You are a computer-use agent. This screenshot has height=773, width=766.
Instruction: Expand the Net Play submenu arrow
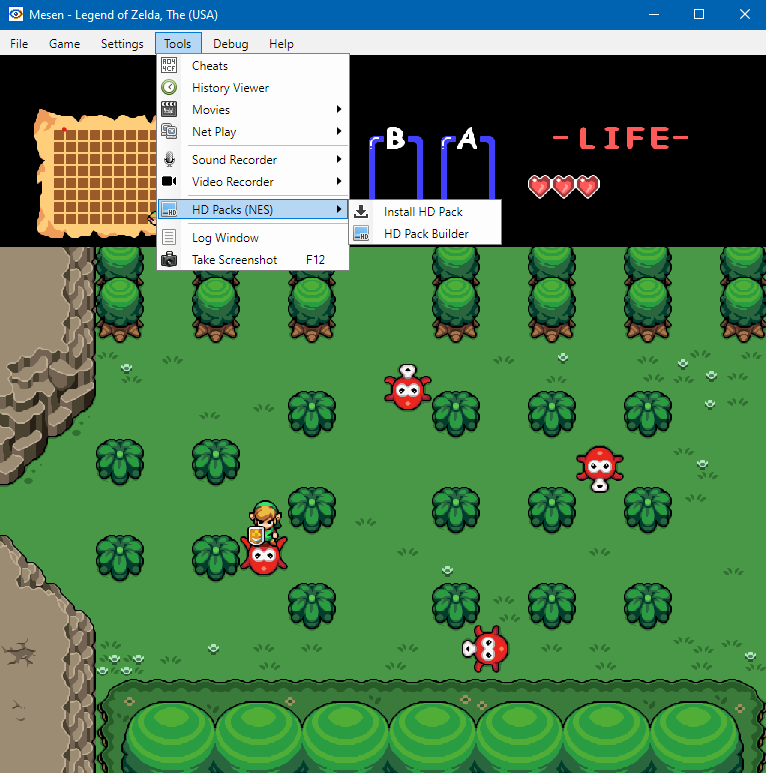(339, 131)
